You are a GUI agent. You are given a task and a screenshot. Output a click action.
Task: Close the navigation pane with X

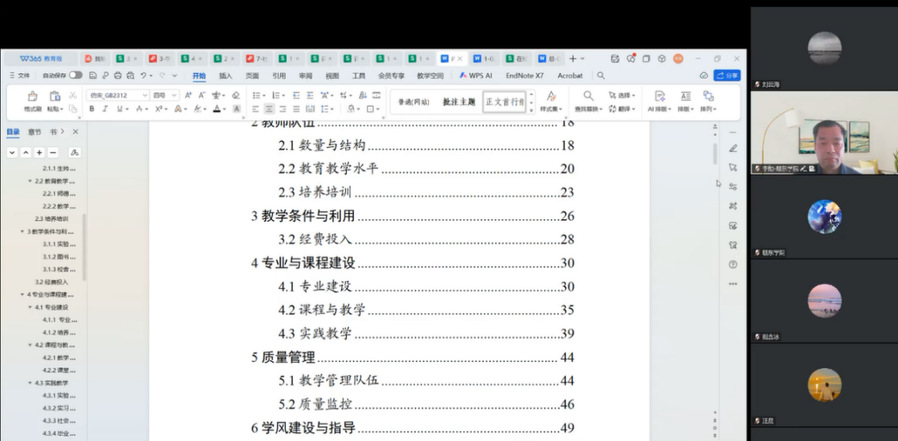[x=75, y=131]
